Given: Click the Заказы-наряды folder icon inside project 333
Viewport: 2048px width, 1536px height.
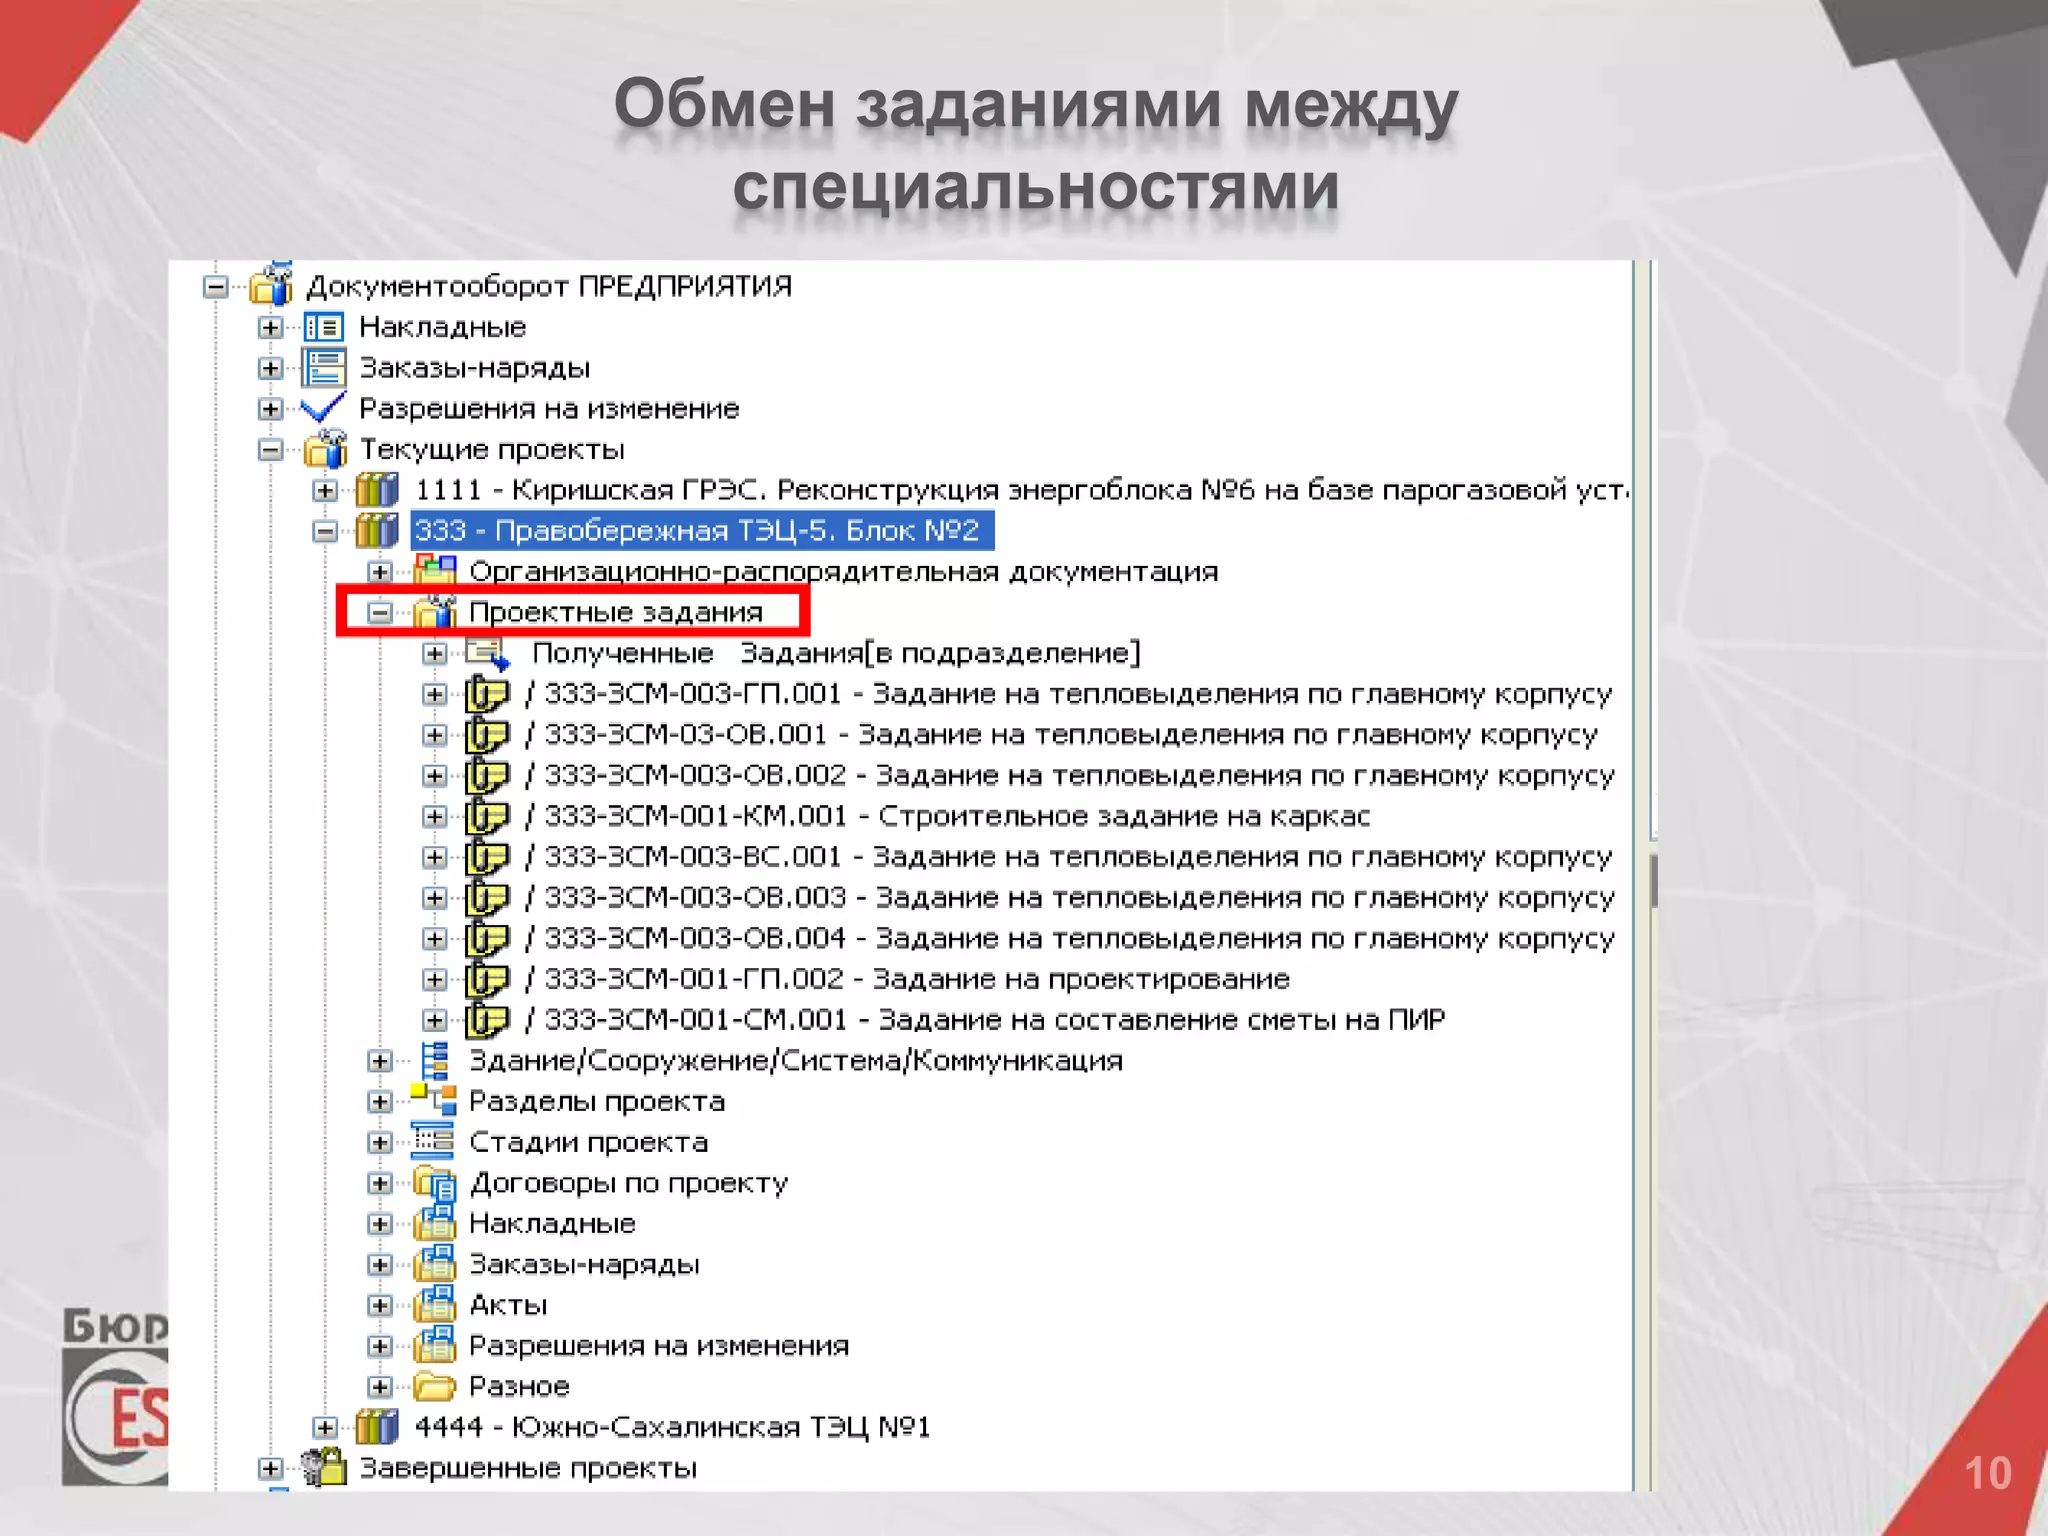Looking at the screenshot, I should point(435,1264).
